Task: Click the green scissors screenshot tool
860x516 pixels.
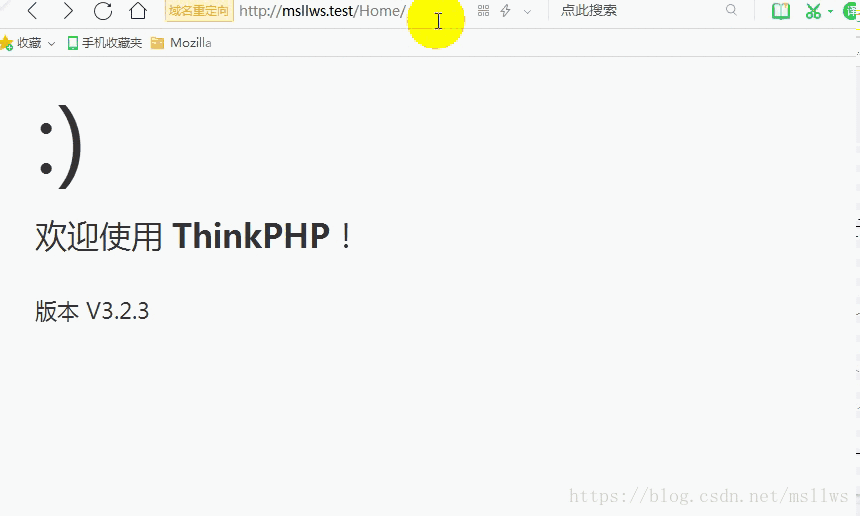Action: 812,11
